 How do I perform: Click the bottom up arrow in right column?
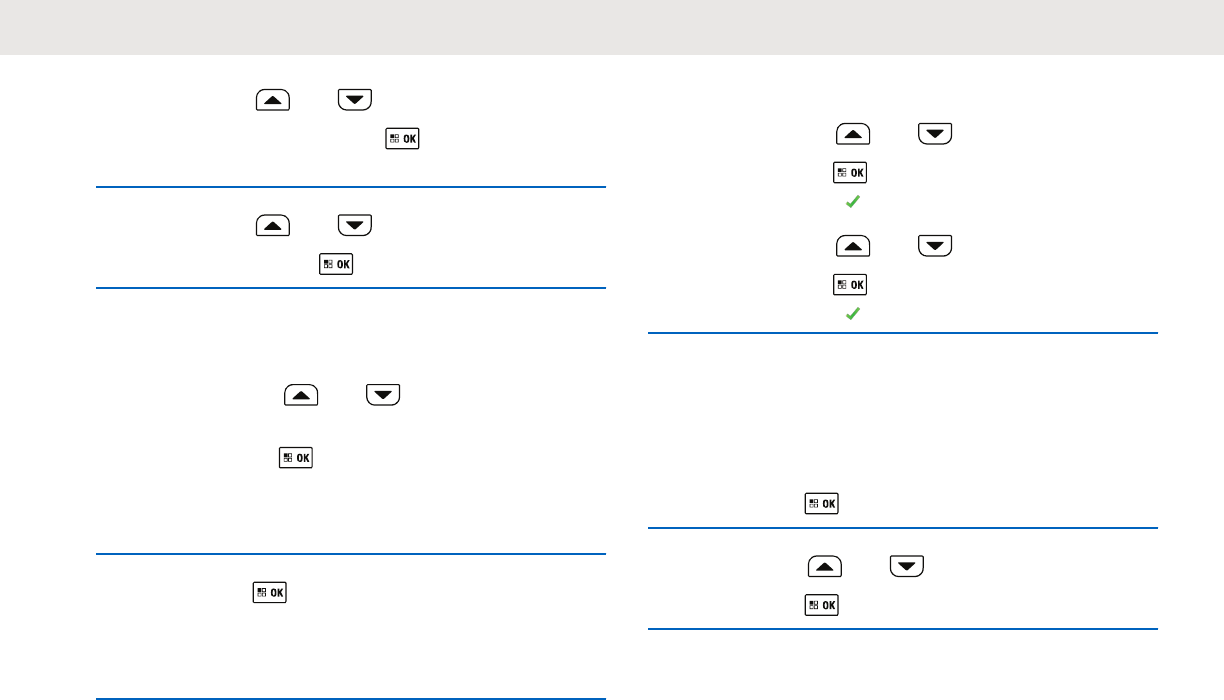click(x=825, y=569)
